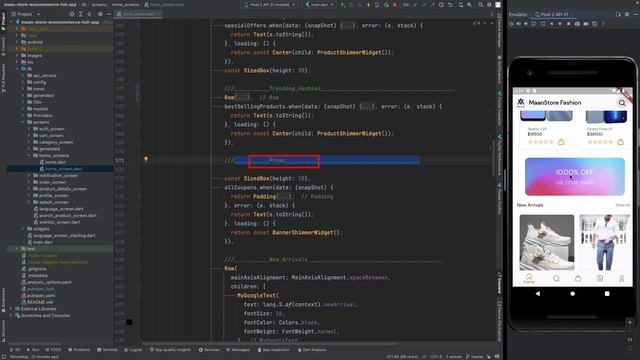640x360 pixels.
Task: Open the Project panel gear options
Action: [x=100, y=14]
